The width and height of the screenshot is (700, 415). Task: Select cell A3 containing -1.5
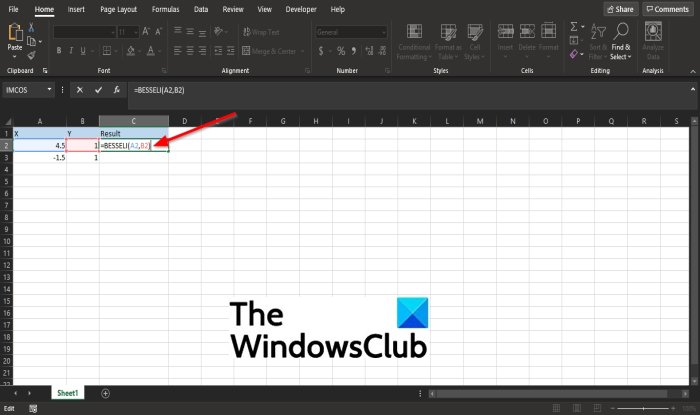(x=40, y=158)
